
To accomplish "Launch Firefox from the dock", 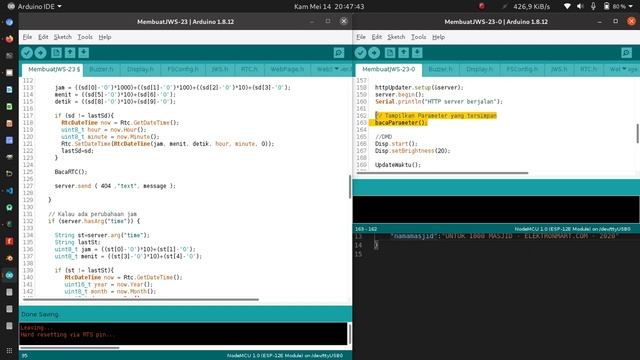I will click(x=9, y=39).
